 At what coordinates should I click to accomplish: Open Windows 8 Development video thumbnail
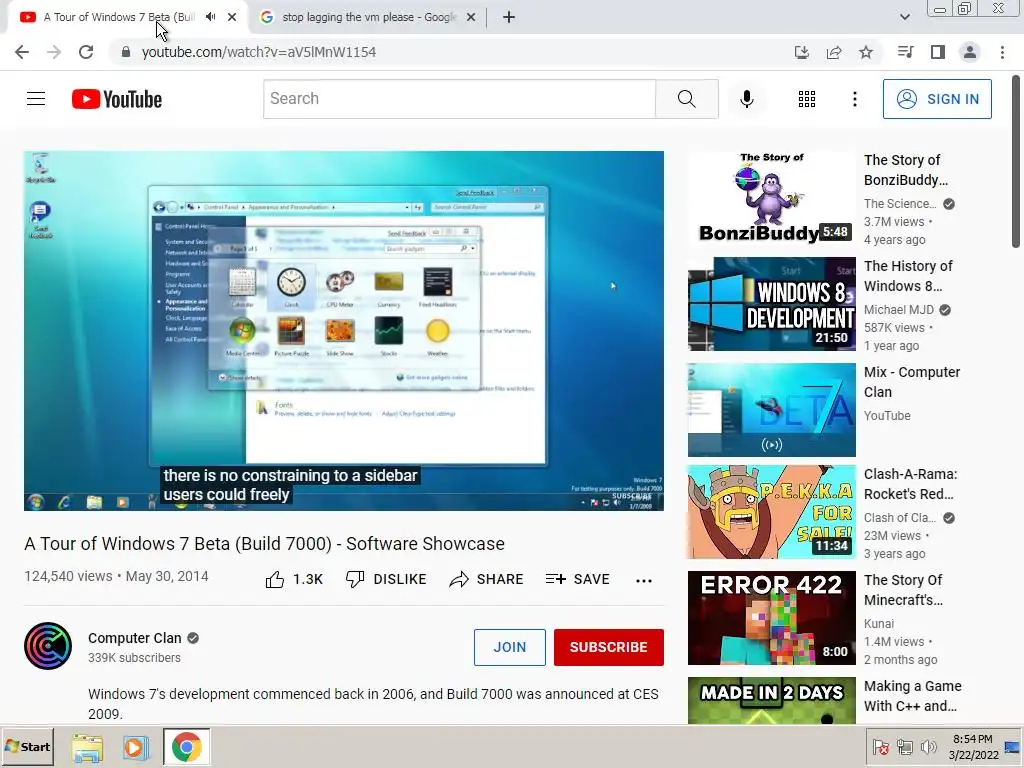(x=771, y=304)
